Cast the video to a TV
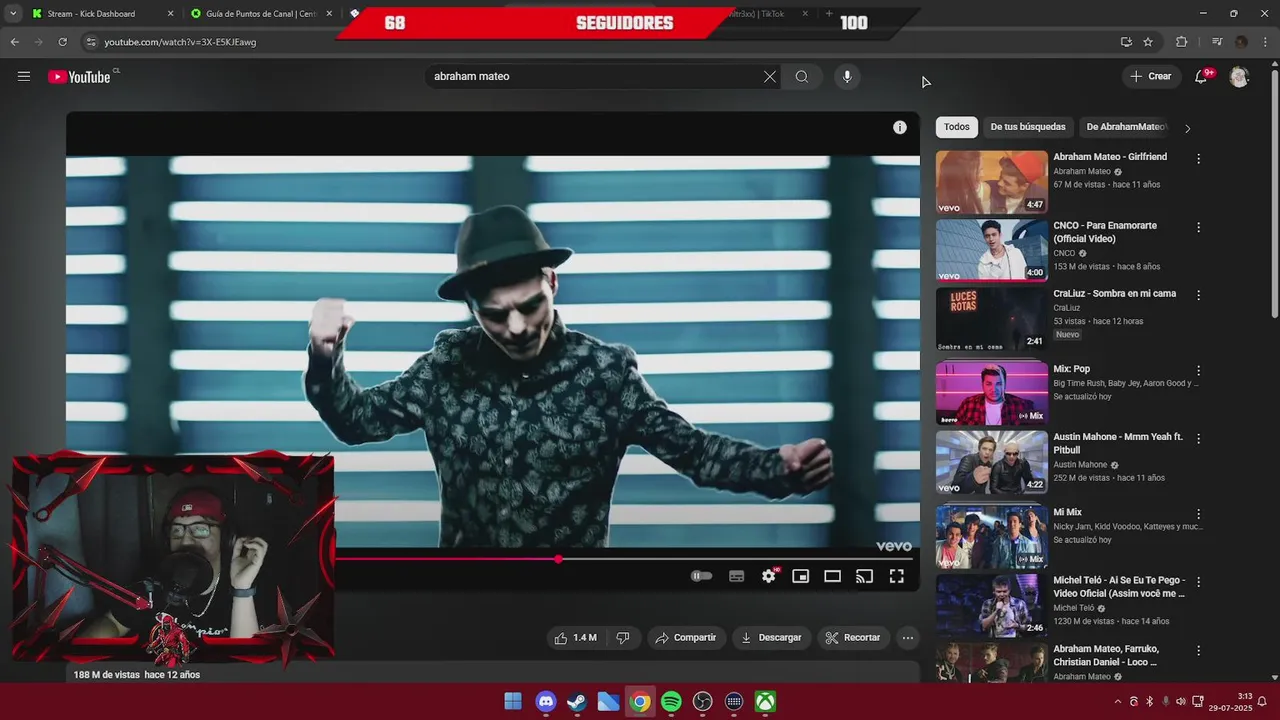This screenshot has width=1280, height=720. [x=865, y=576]
